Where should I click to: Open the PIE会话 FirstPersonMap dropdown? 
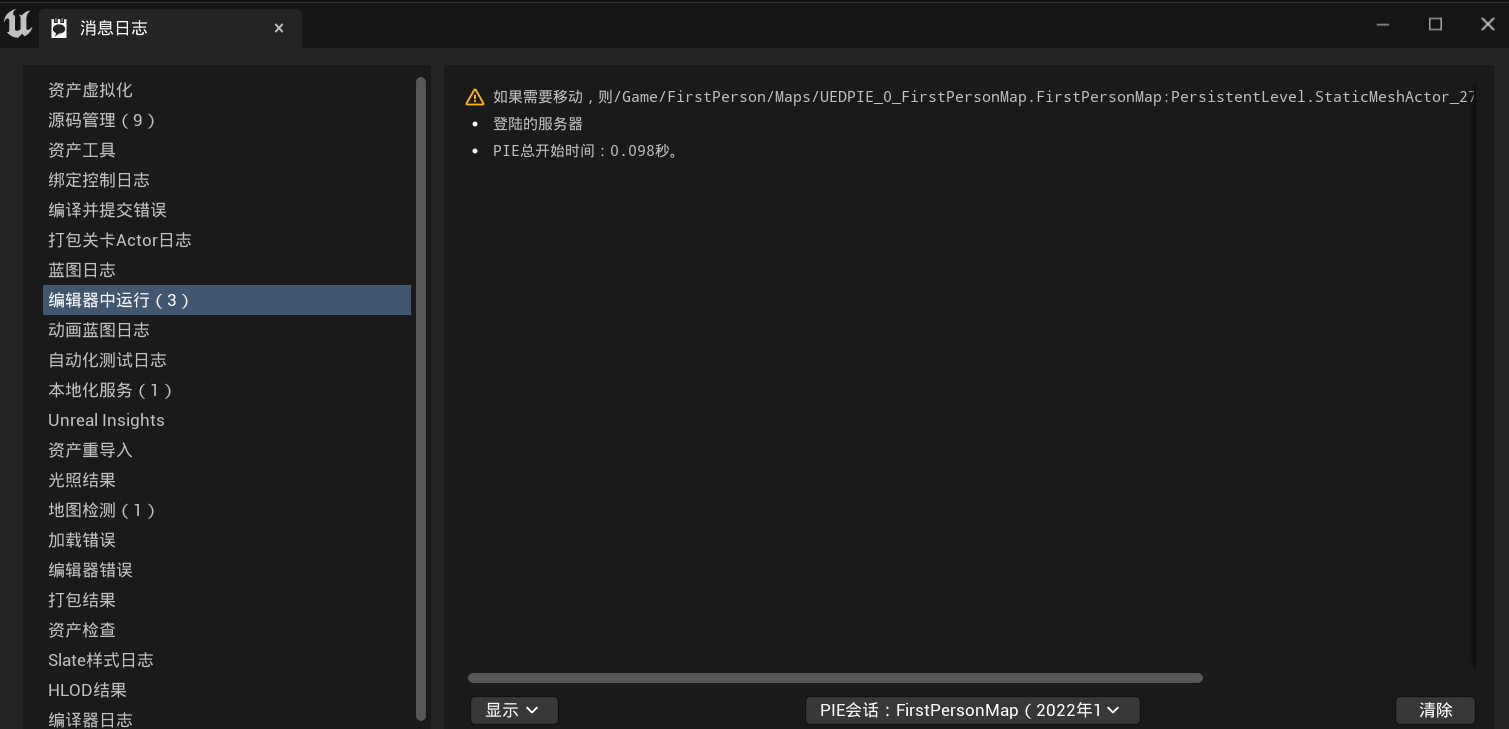[x=972, y=710]
